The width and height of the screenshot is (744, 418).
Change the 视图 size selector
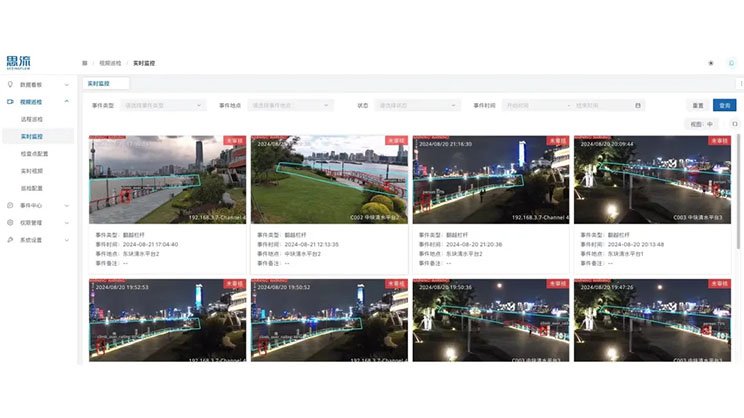coord(701,124)
